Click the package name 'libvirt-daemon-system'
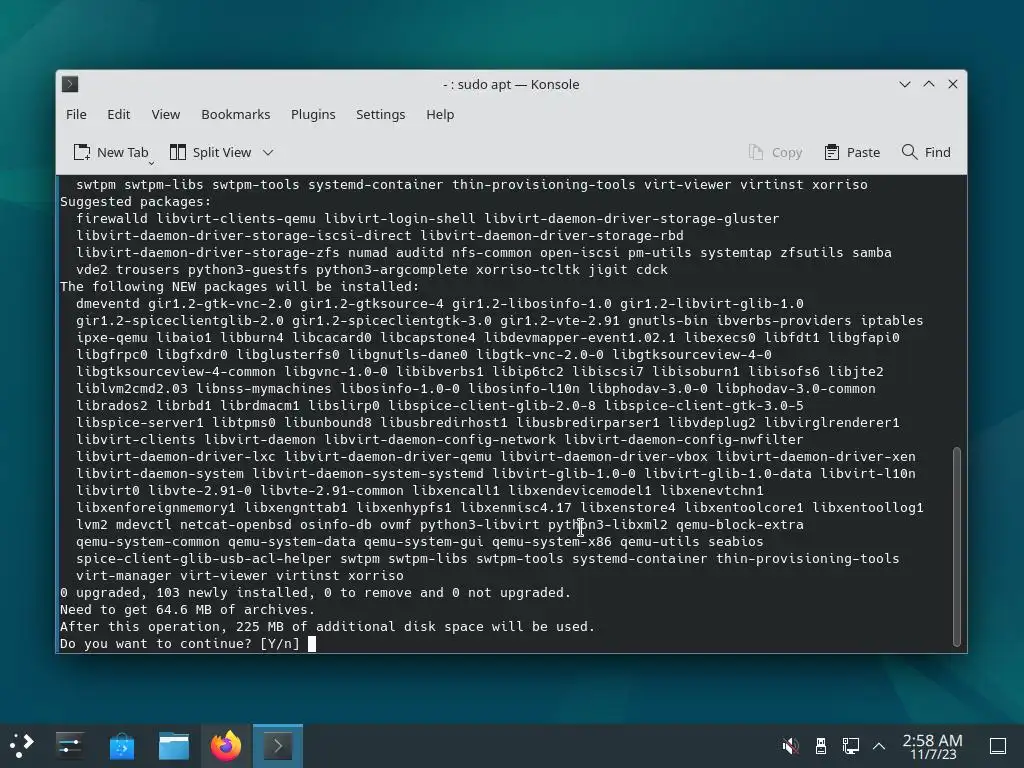 (160, 473)
